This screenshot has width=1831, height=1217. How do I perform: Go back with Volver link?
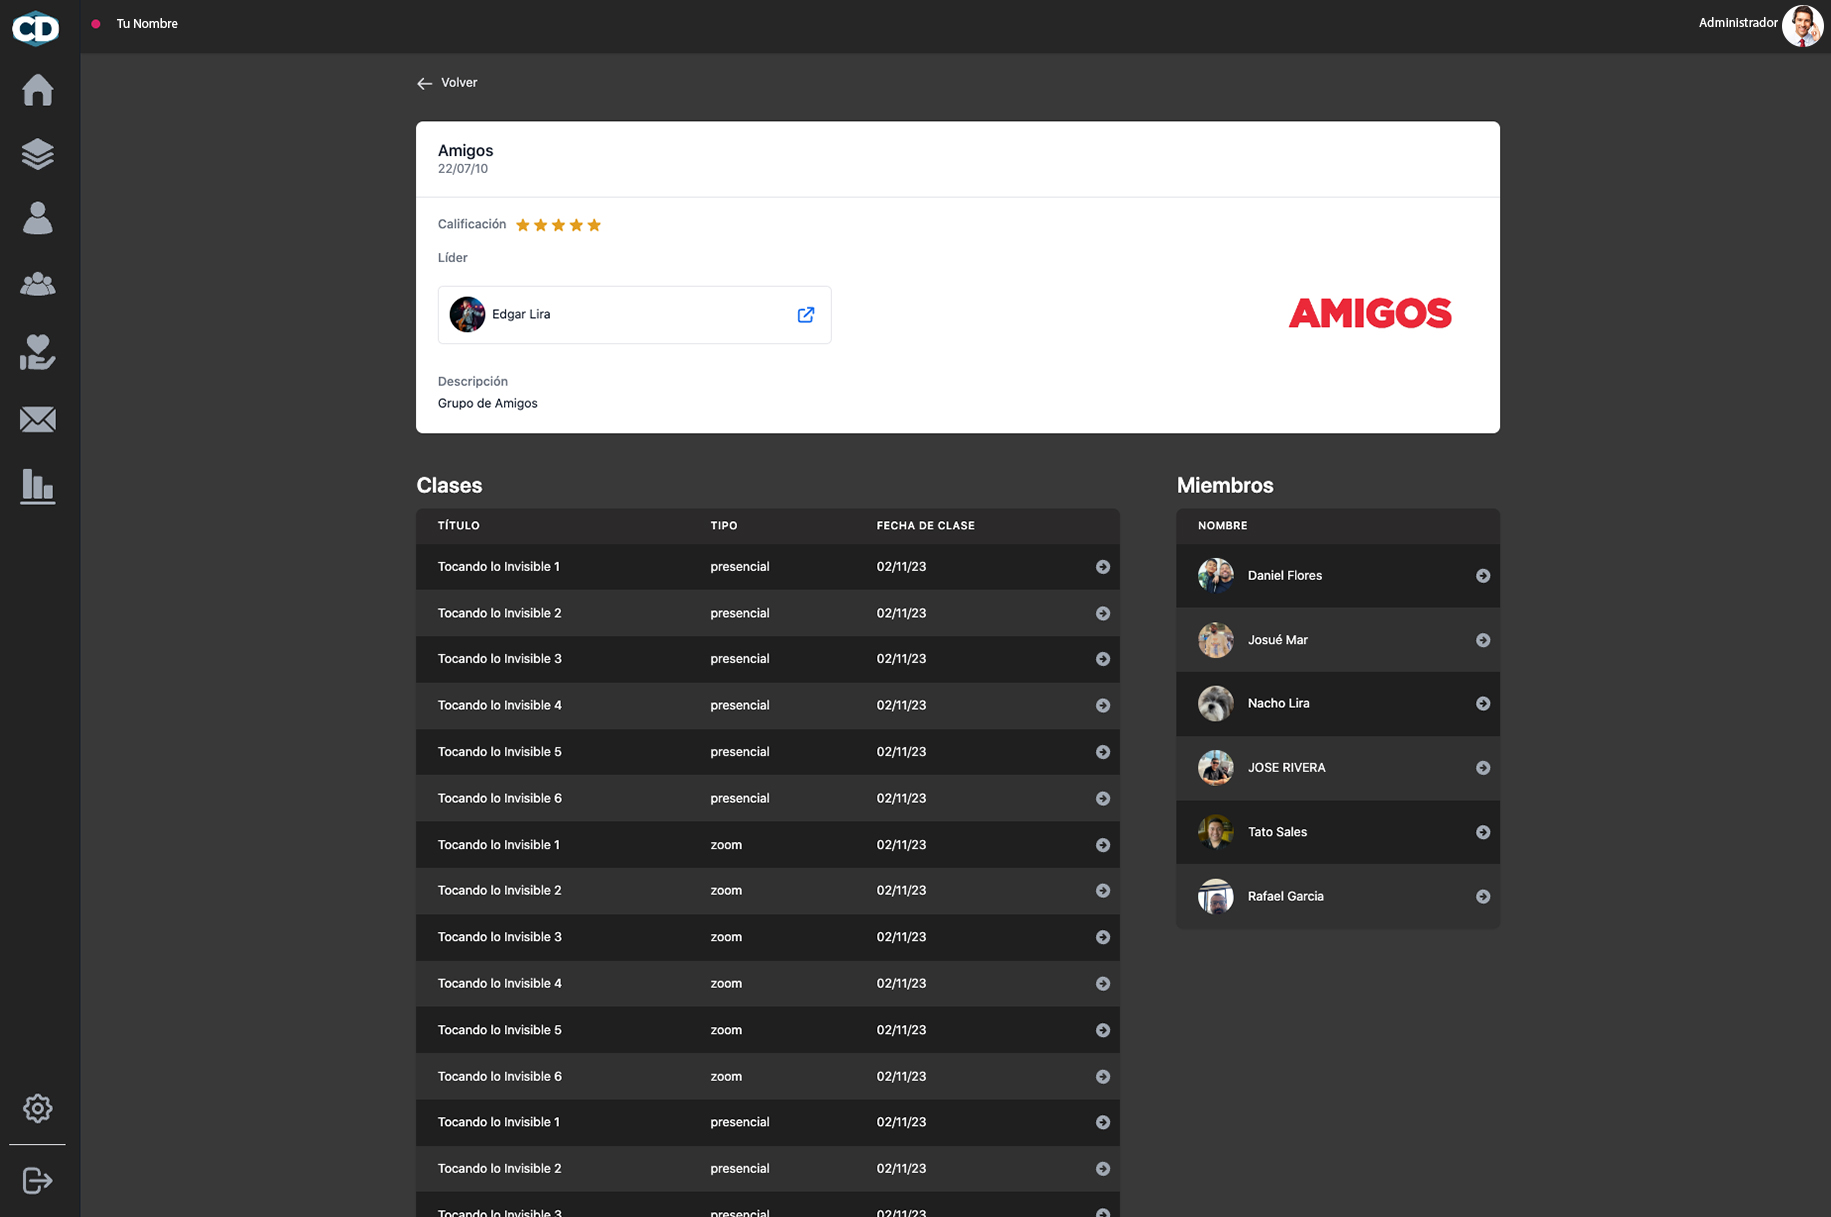click(x=447, y=83)
